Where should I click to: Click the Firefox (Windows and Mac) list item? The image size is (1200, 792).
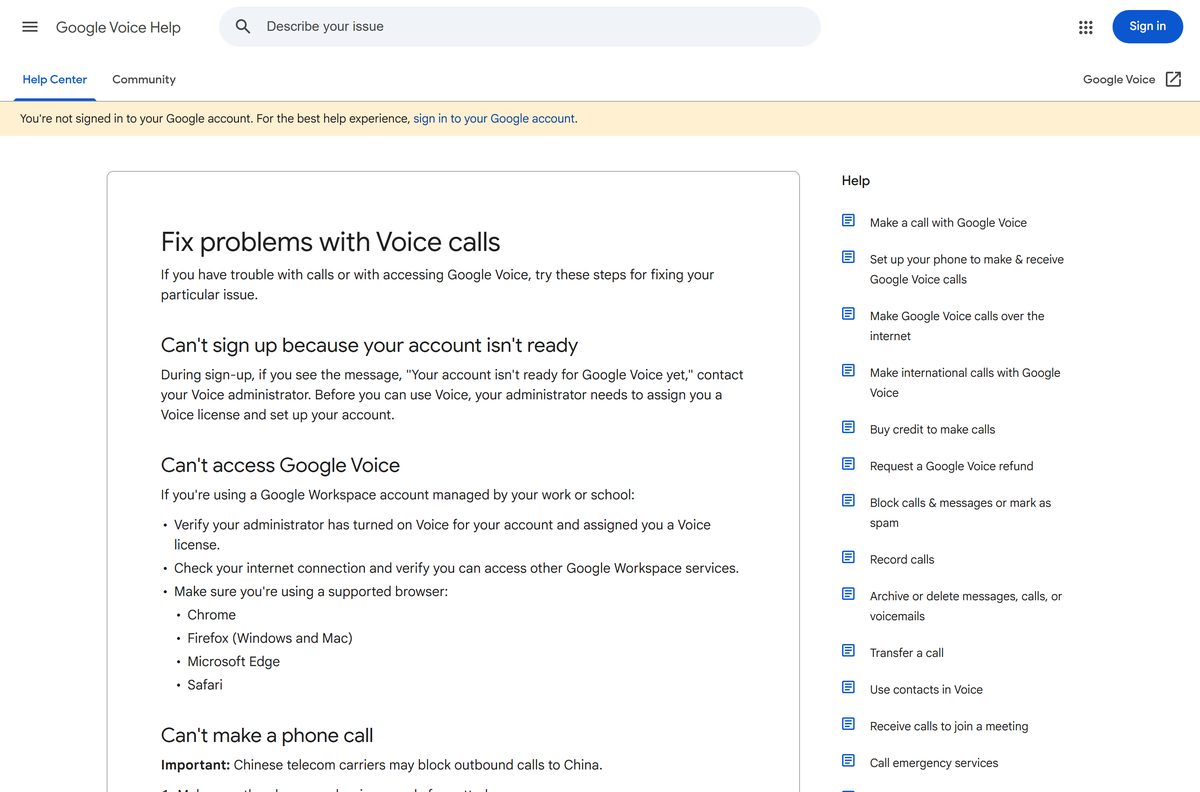tap(270, 638)
